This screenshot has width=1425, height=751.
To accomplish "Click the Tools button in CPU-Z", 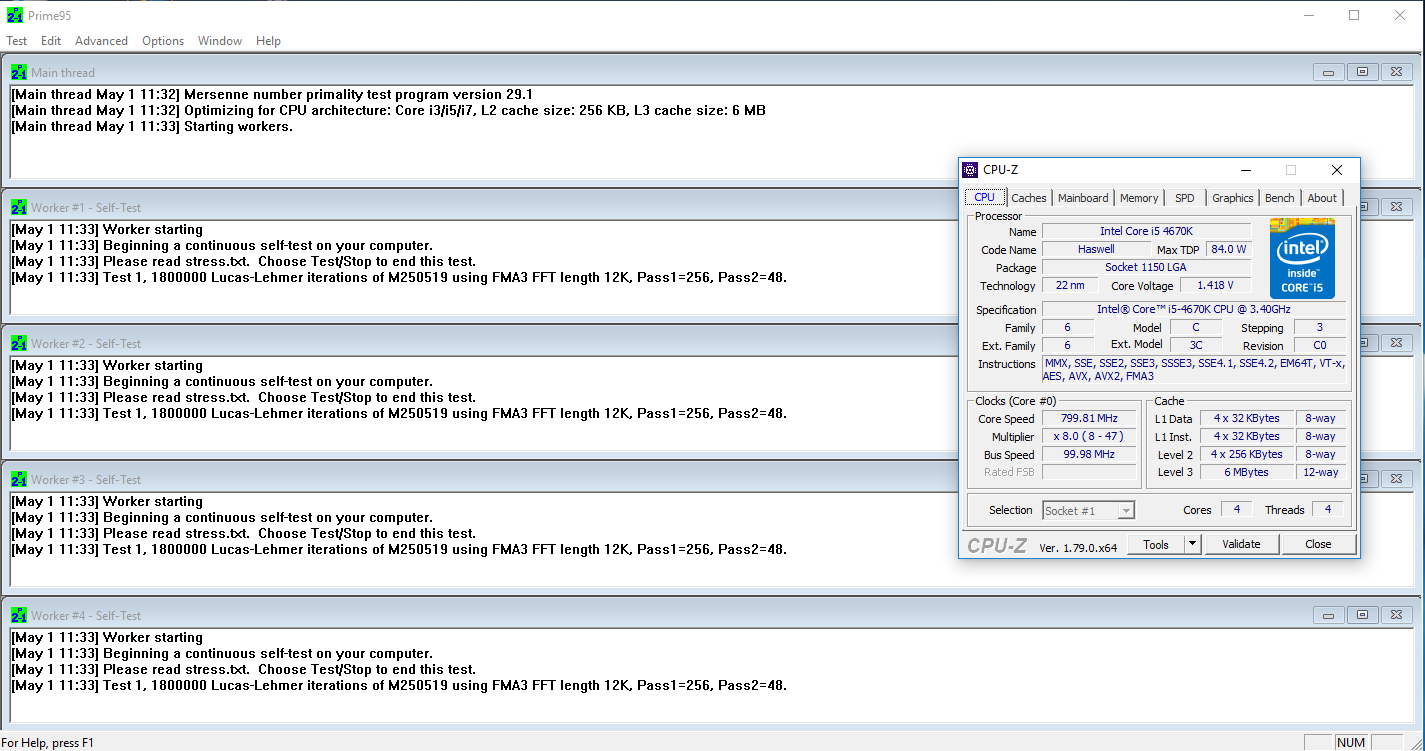I will (x=1156, y=544).
